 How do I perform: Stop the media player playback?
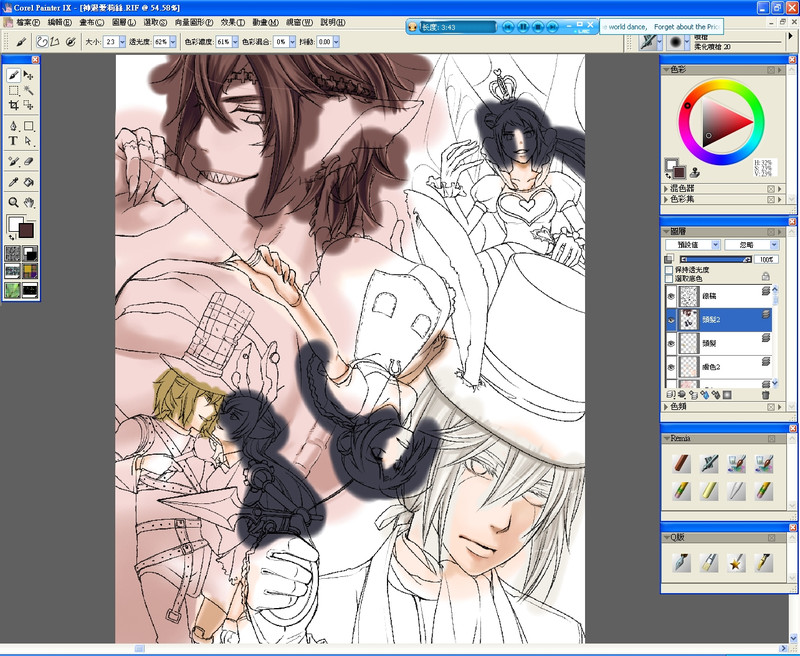[538, 27]
